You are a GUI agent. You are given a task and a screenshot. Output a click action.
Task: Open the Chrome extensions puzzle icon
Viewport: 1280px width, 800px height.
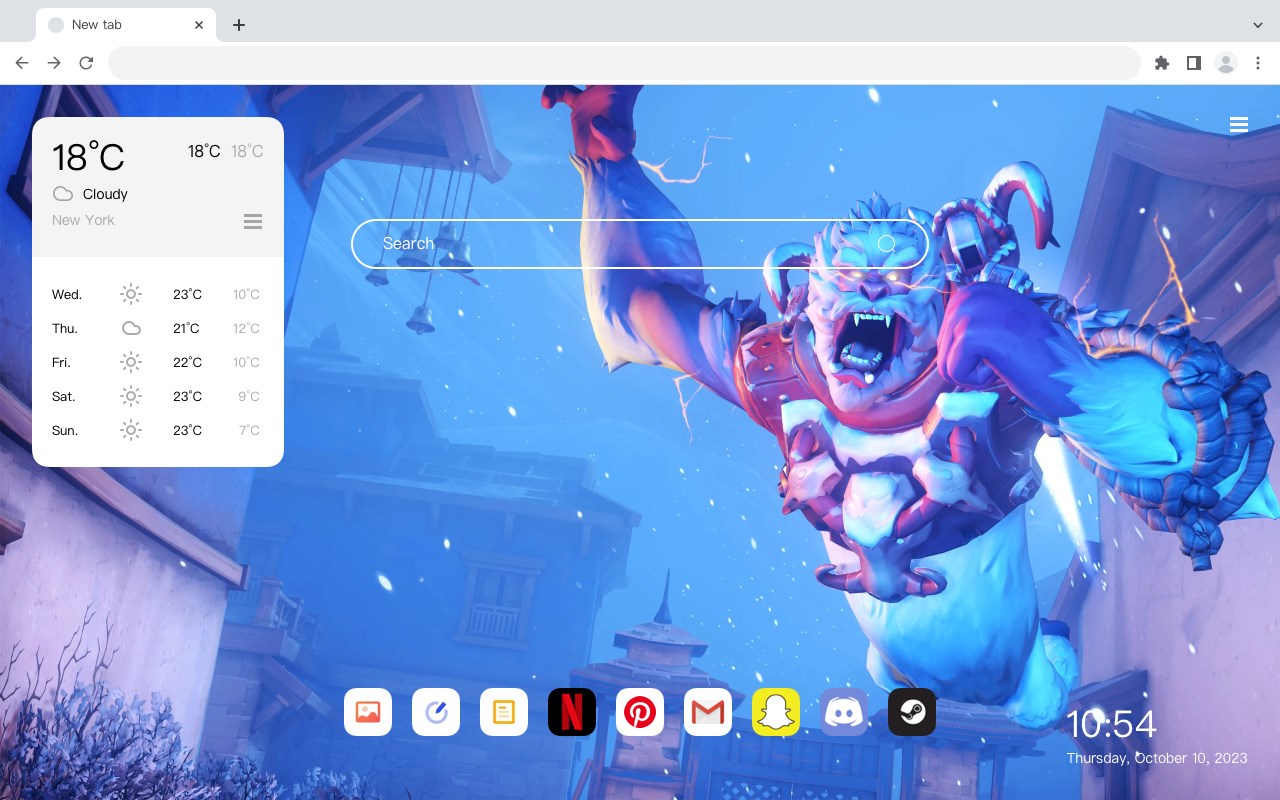point(1161,63)
